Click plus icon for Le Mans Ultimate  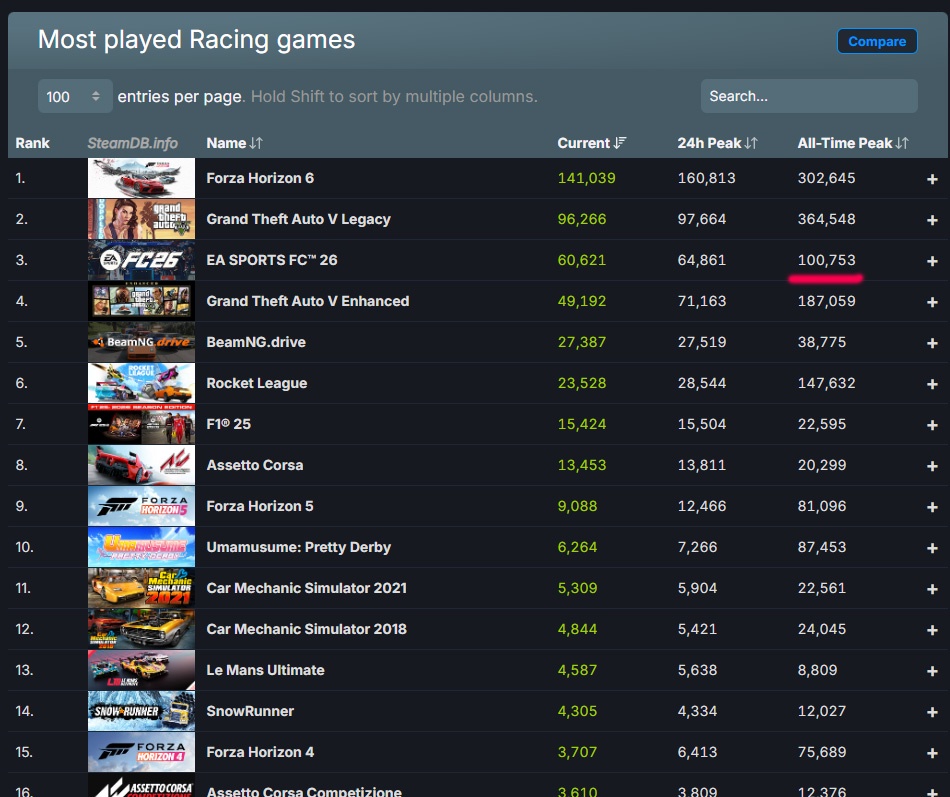pos(932,671)
